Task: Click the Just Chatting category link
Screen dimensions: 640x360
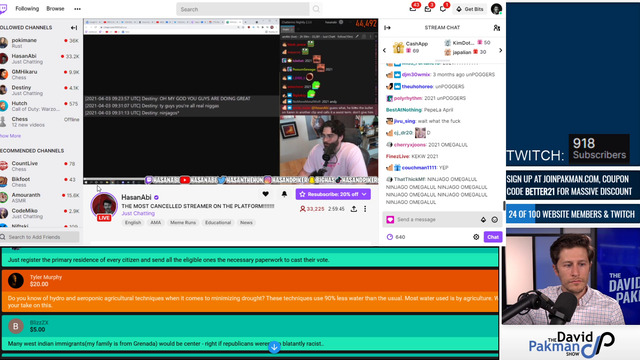Action: pos(138,213)
